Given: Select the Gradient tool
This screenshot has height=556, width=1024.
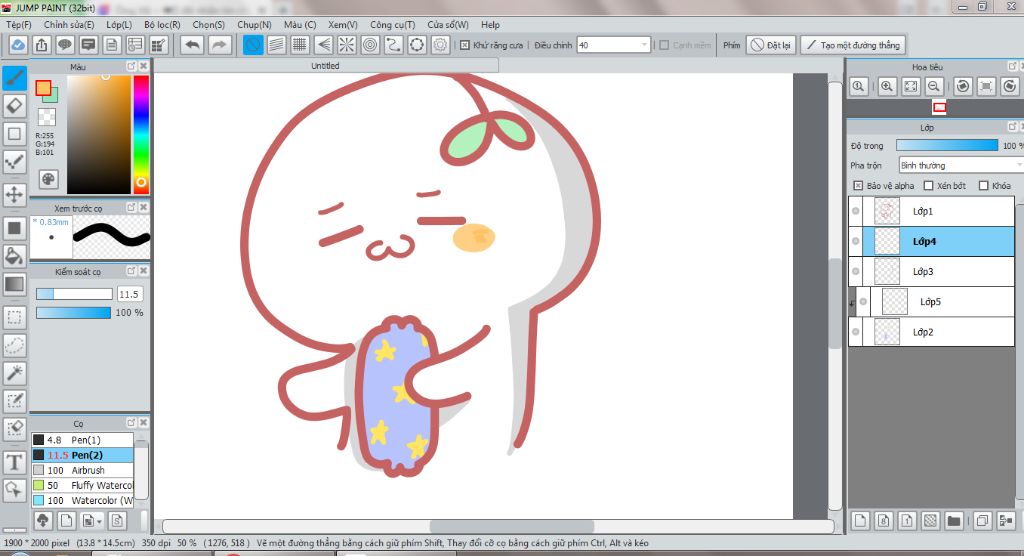Looking at the screenshot, I should pos(14,284).
